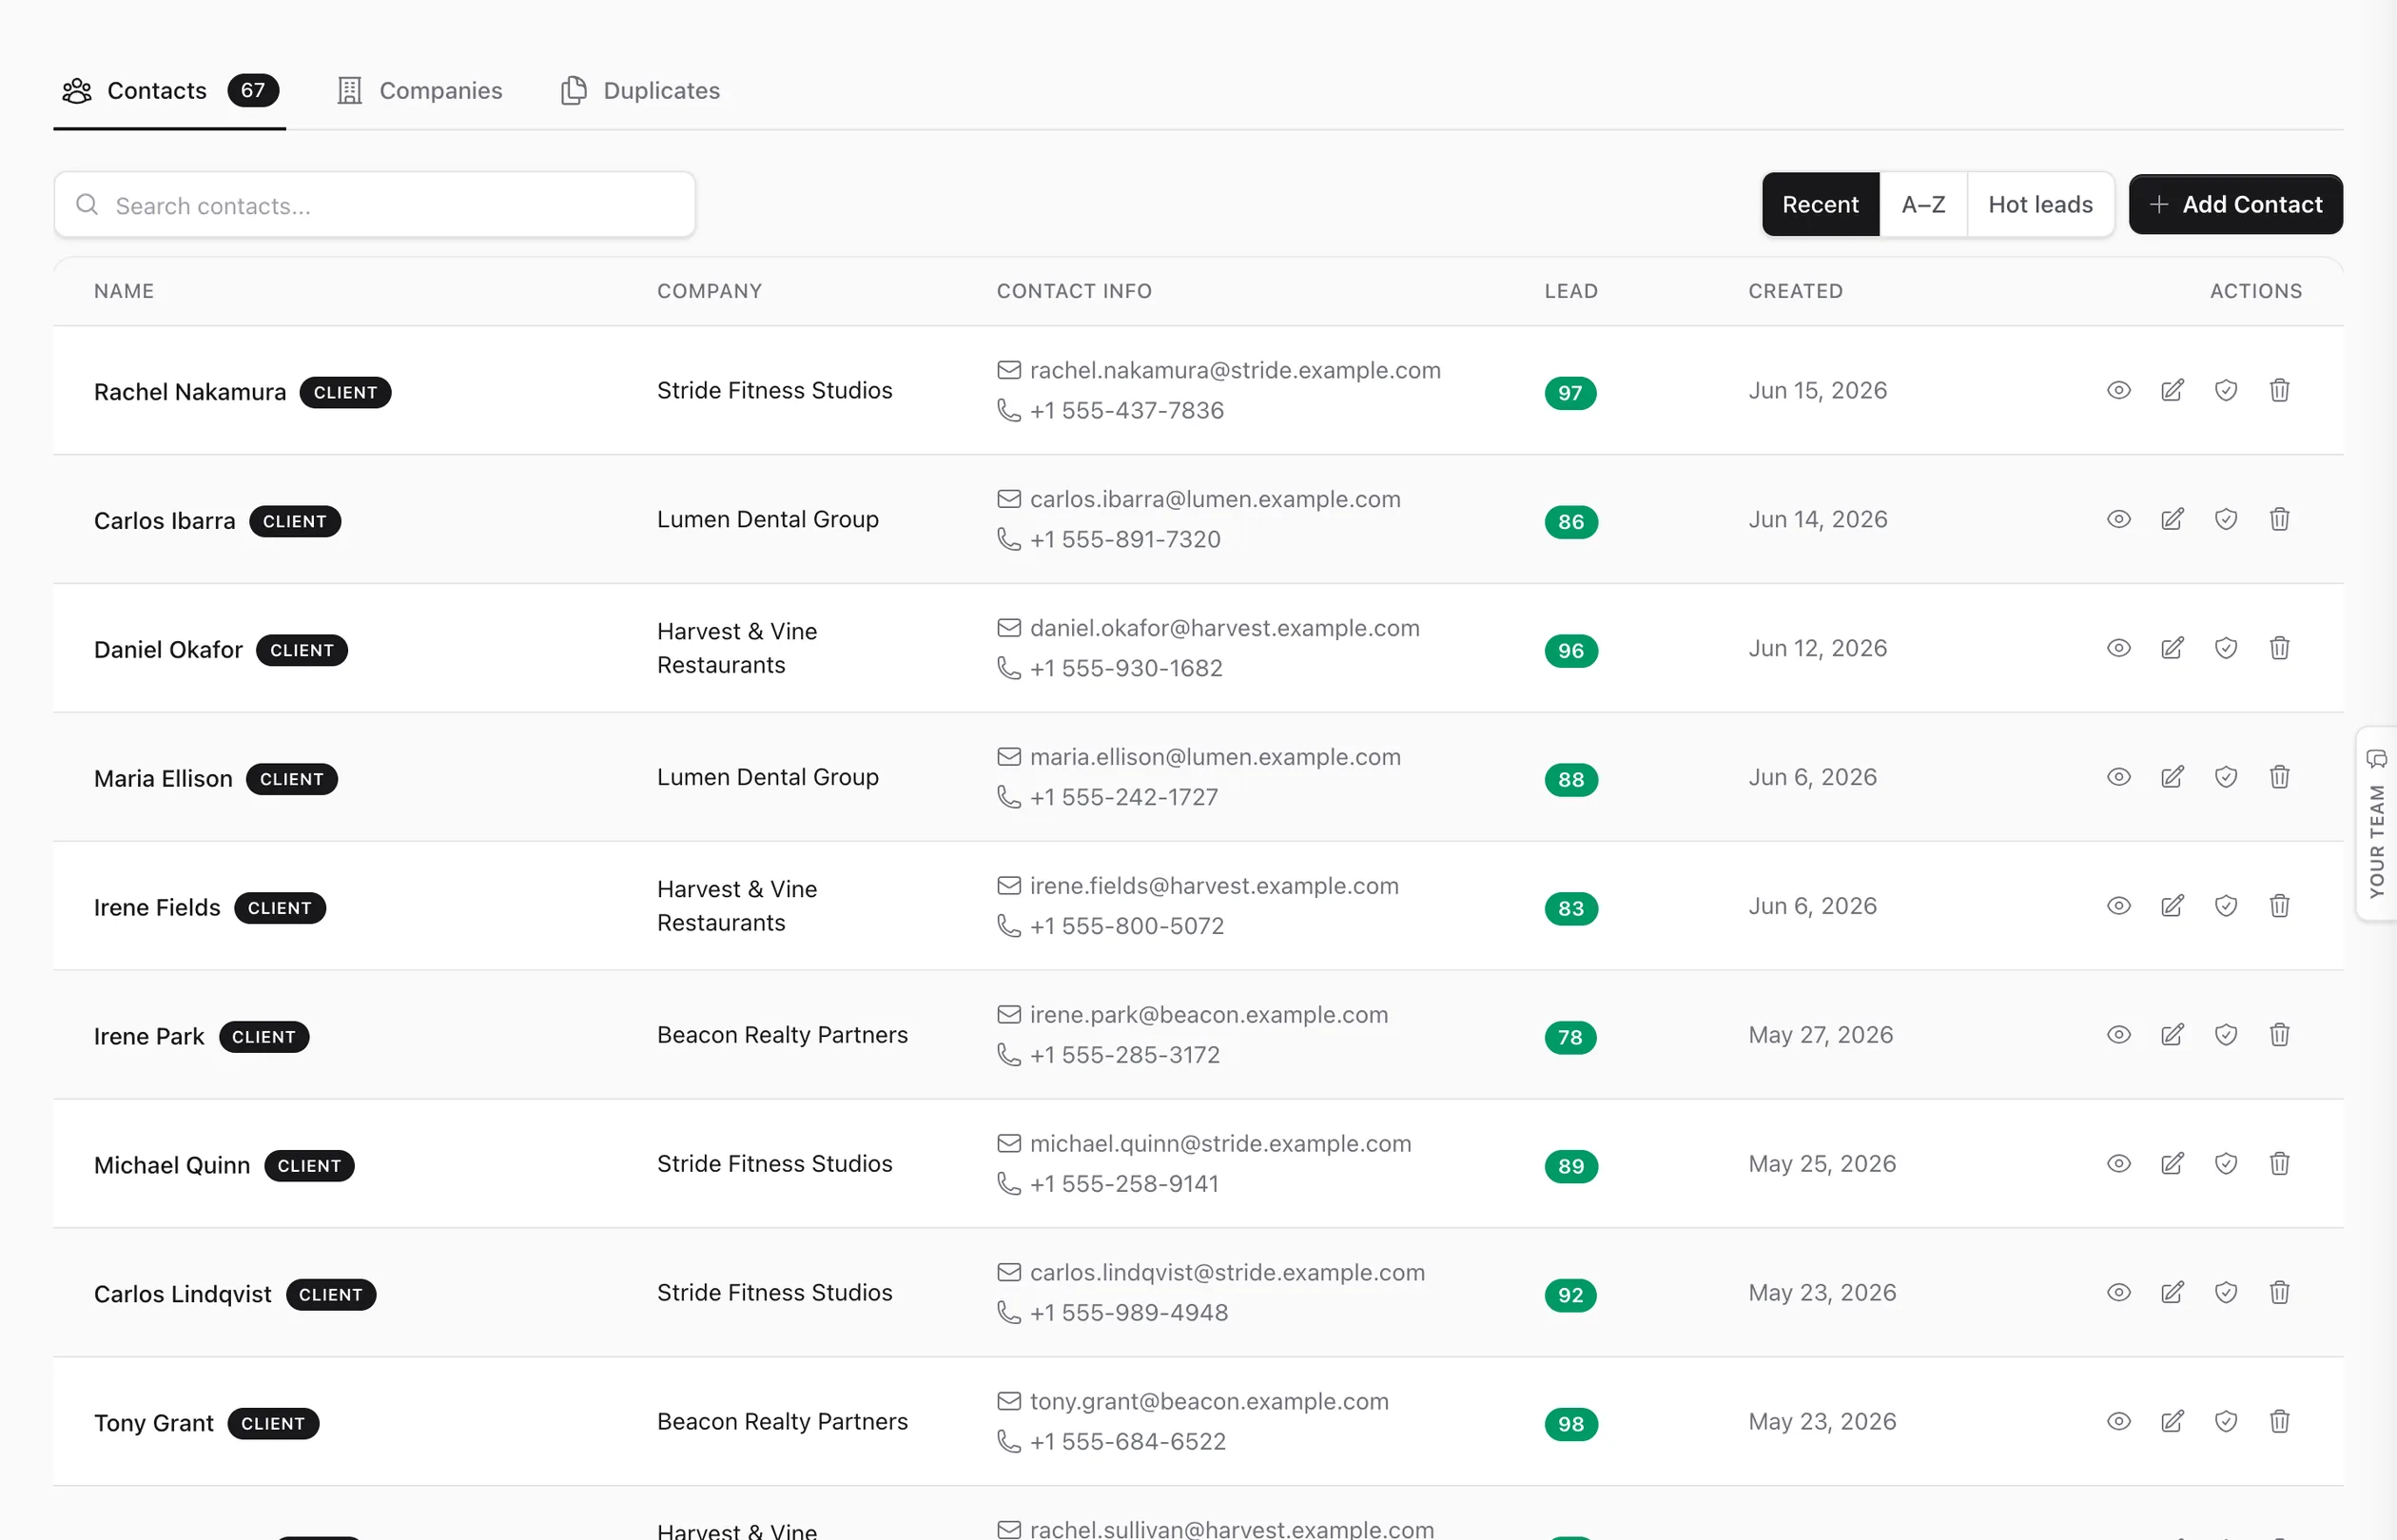Focus the Search contacts field
The width and height of the screenshot is (2397, 1540).
(375, 205)
